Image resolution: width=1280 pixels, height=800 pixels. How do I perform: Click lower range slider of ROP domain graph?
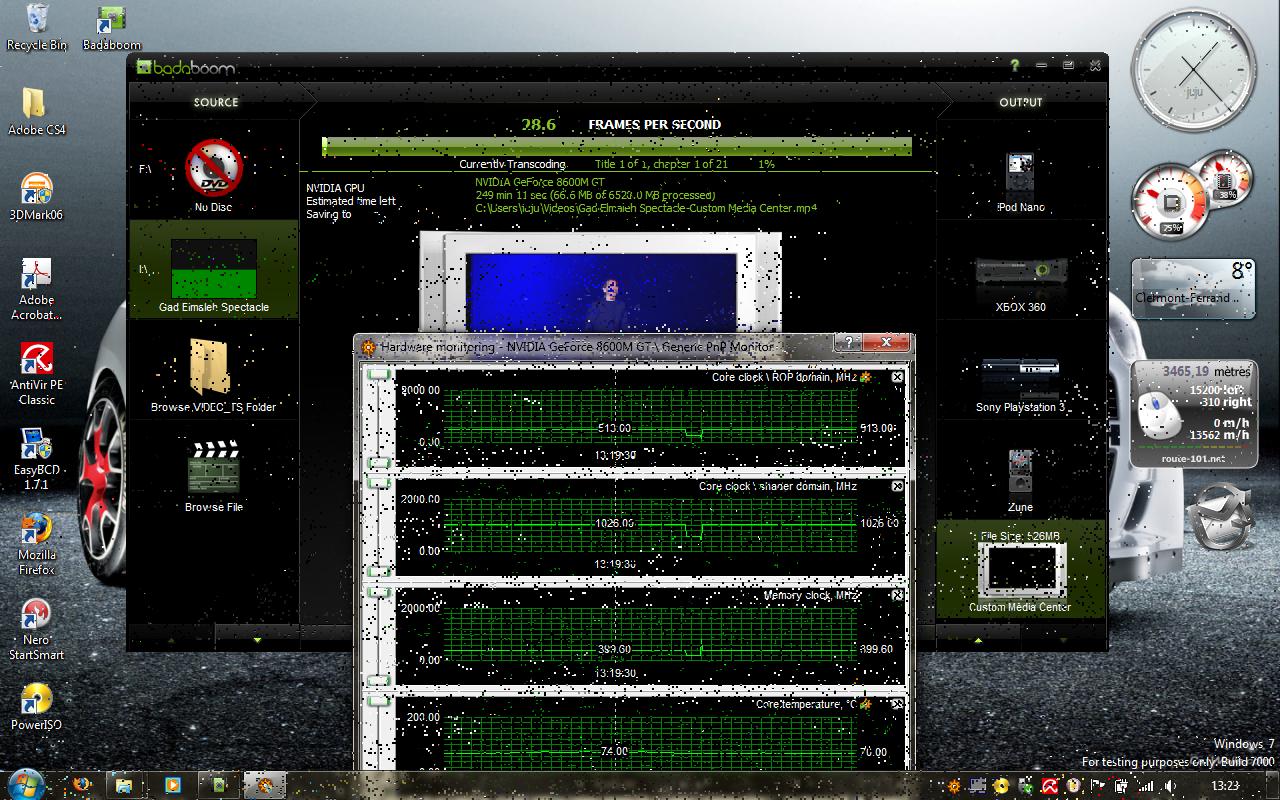pos(379,463)
